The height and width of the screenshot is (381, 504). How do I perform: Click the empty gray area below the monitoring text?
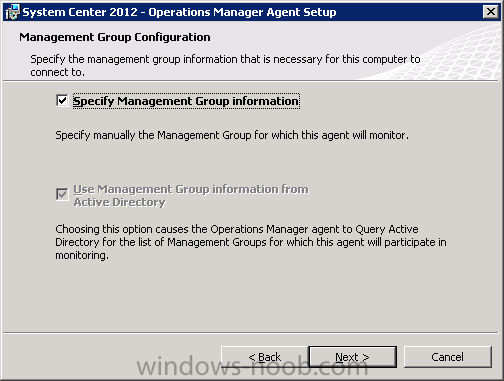251,297
